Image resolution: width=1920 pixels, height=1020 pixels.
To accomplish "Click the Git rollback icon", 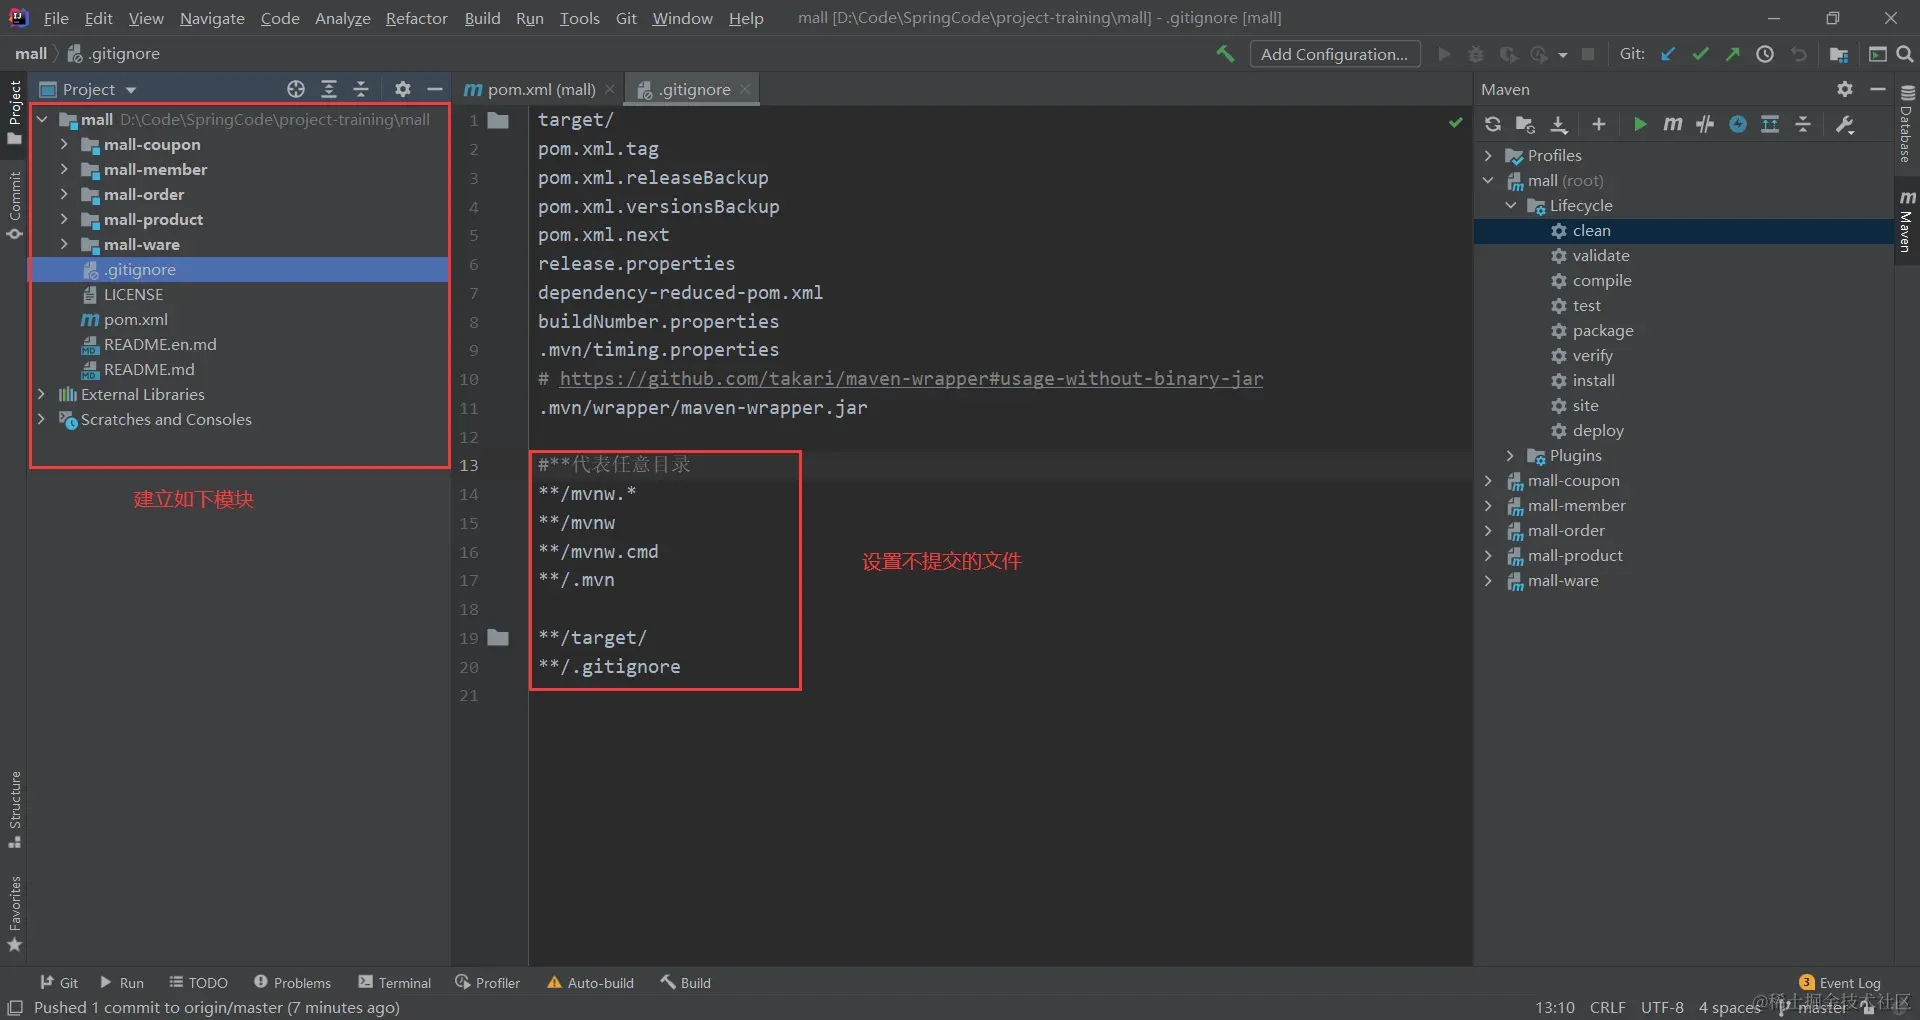I will click(x=1799, y=54).
